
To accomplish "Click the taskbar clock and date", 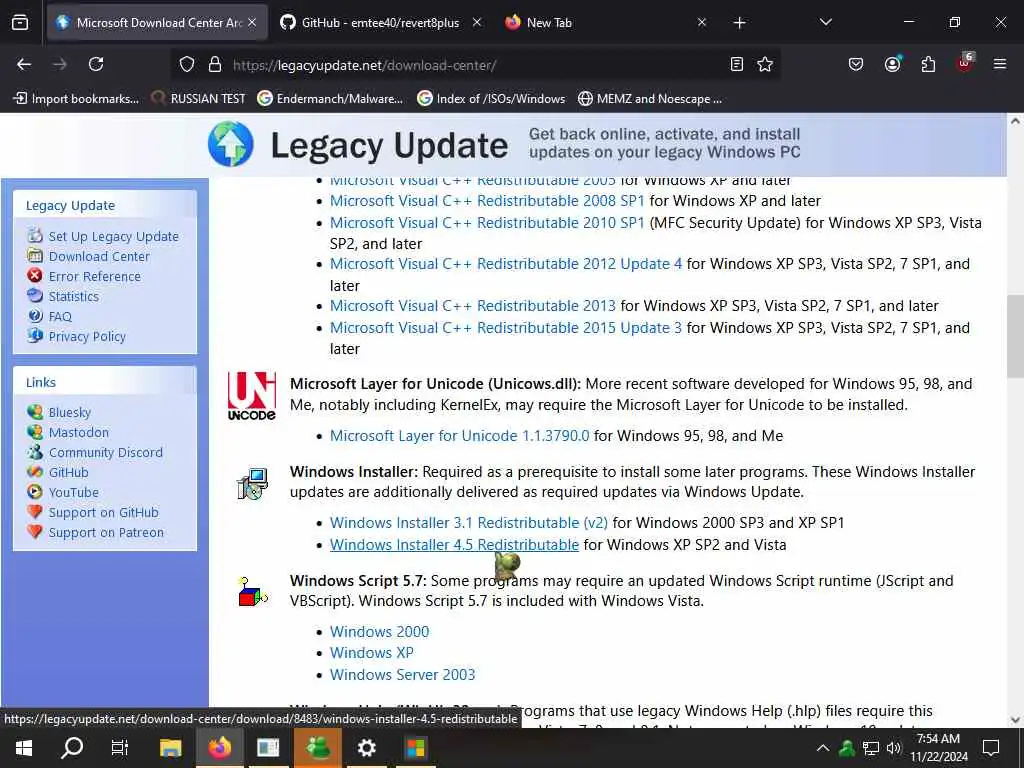I will pyautogui.click(x=938, y=748).
